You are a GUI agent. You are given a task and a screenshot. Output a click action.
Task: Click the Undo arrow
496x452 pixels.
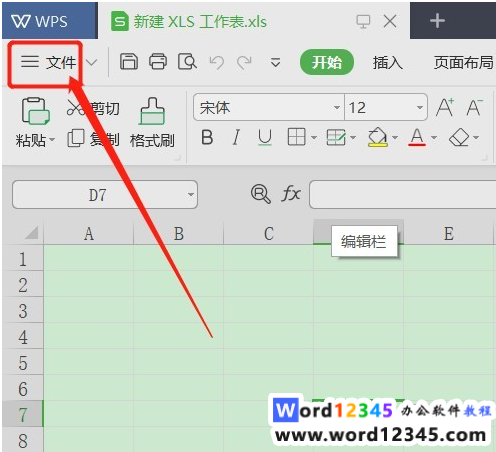(217, 62)
